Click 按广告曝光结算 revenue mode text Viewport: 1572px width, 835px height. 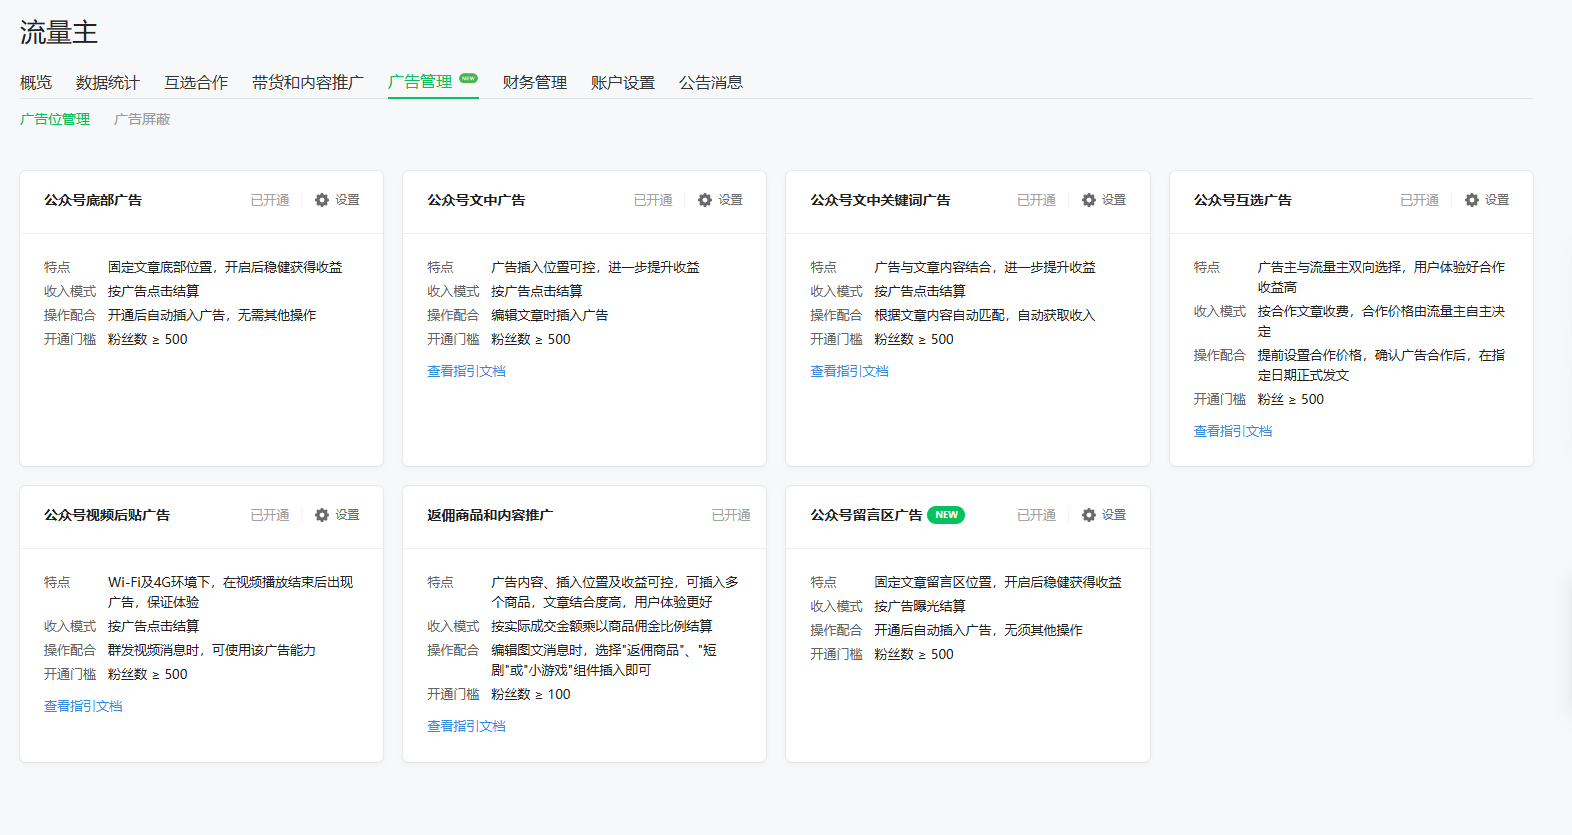(920, 606)
